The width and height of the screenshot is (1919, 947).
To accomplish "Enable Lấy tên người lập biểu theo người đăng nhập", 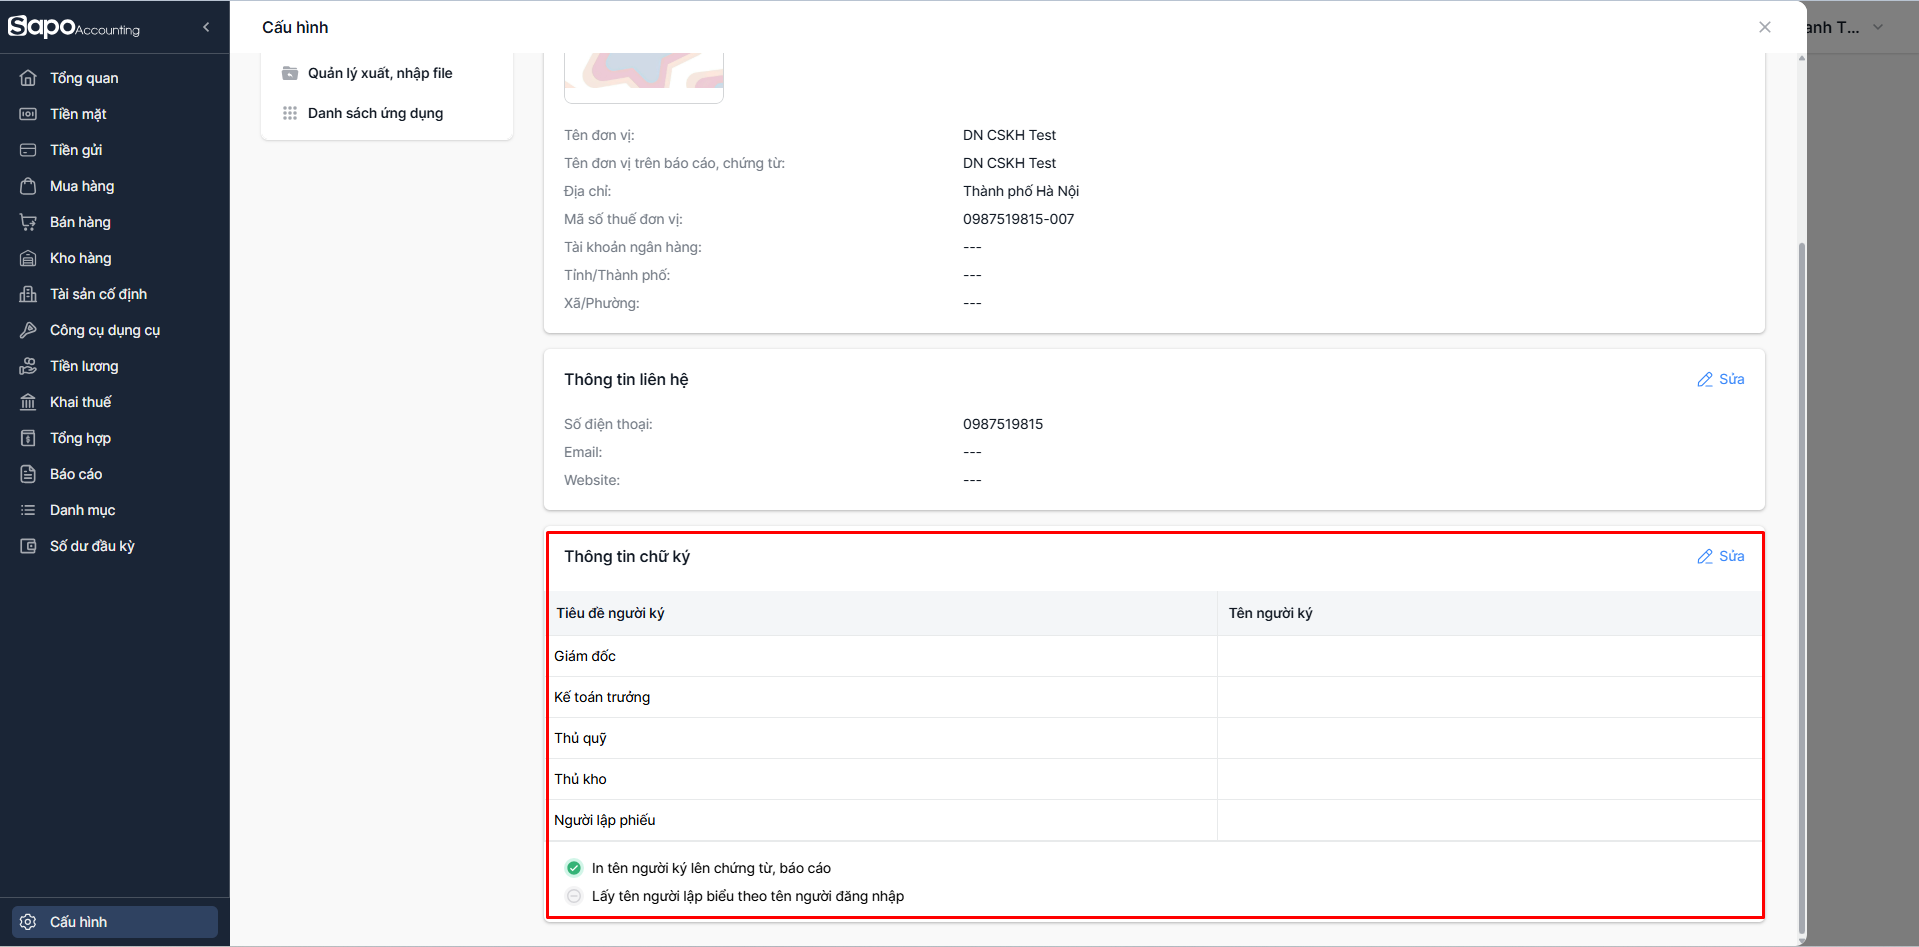I will 574,896.
